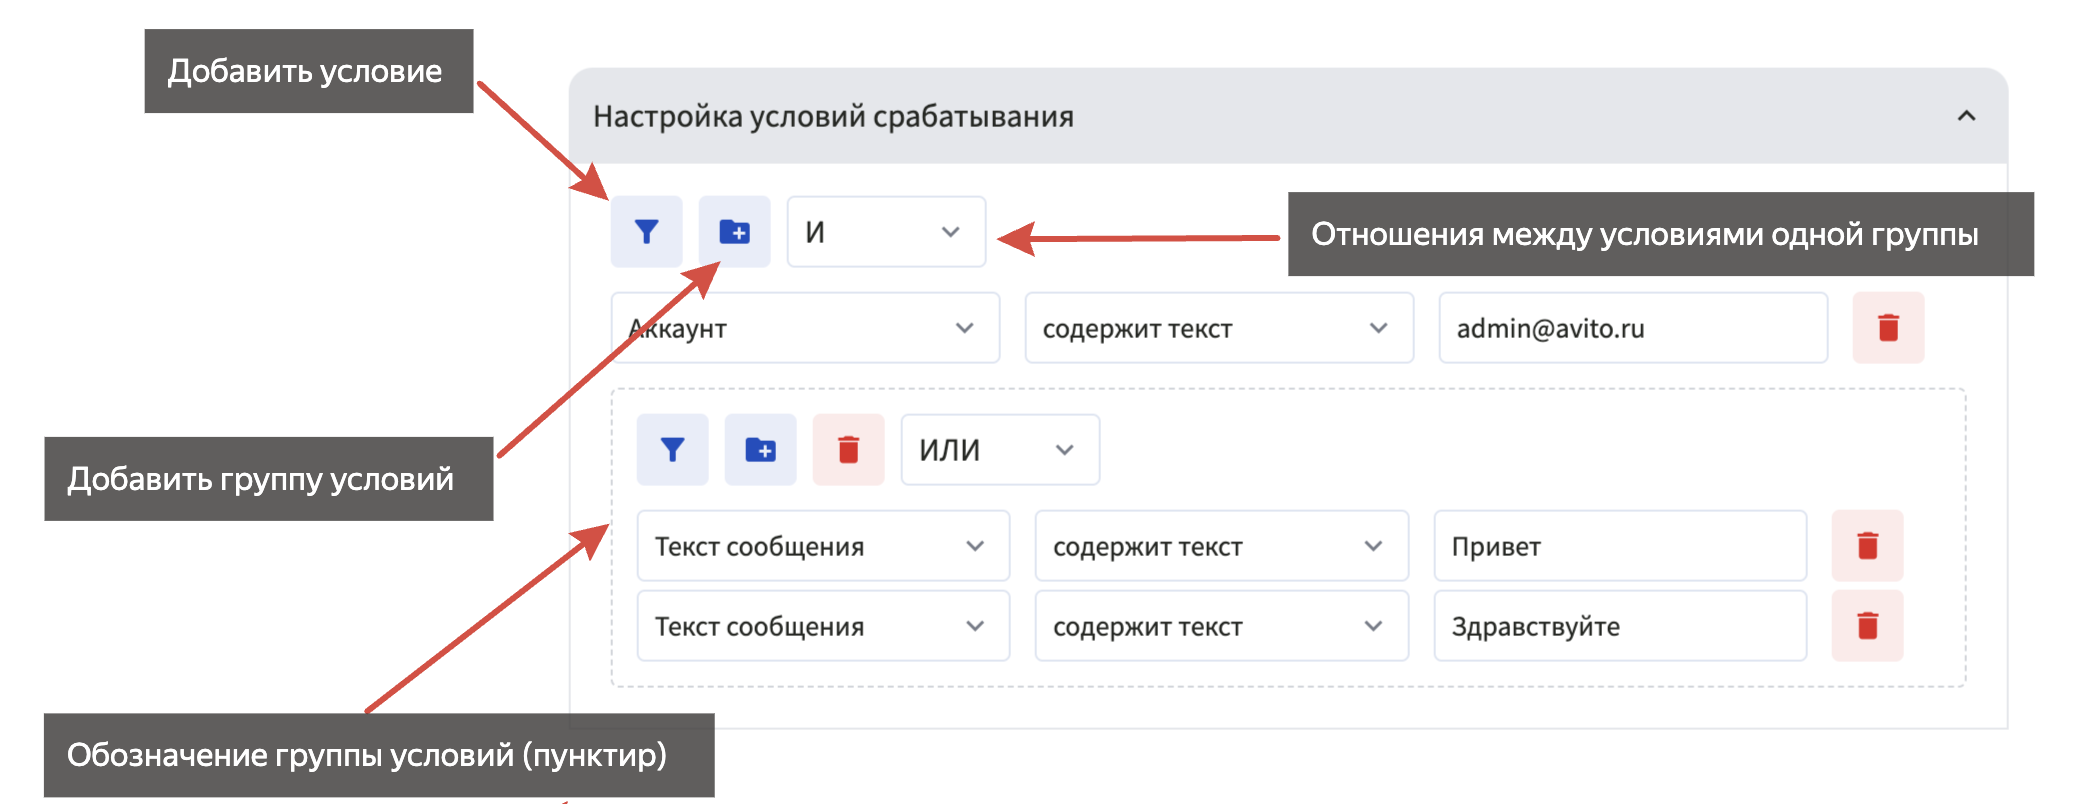Image resolution: width=2076 pixels, height=804 pixels.
Task: Click the top-level add condition group folder icon
Action: (x=735, y=232)
